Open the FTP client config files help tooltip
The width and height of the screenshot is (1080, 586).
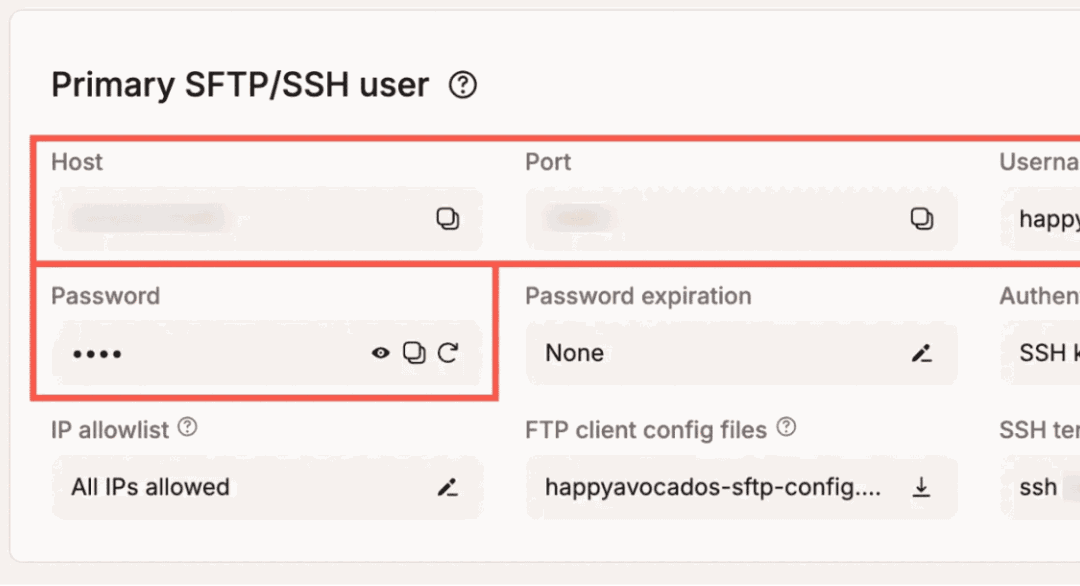pos(785,428)
